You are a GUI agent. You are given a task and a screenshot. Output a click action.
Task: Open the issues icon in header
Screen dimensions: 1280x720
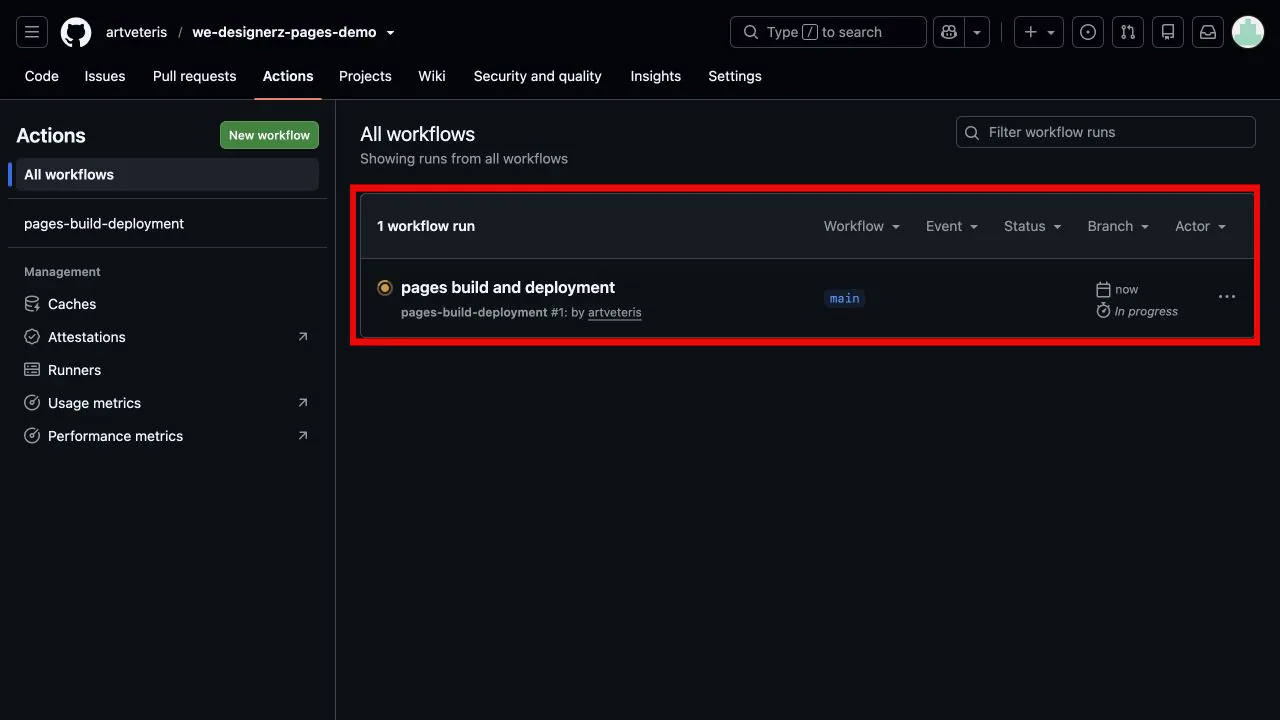1088,32
